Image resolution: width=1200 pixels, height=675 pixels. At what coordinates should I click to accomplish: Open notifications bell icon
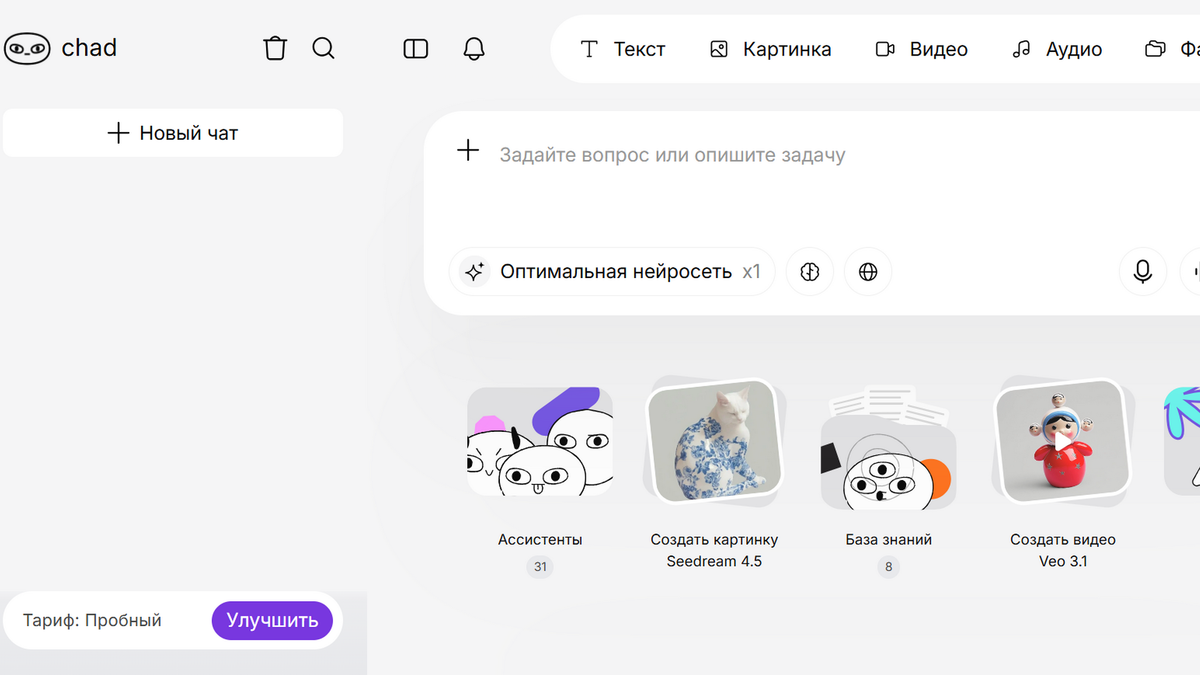[474, 49]
